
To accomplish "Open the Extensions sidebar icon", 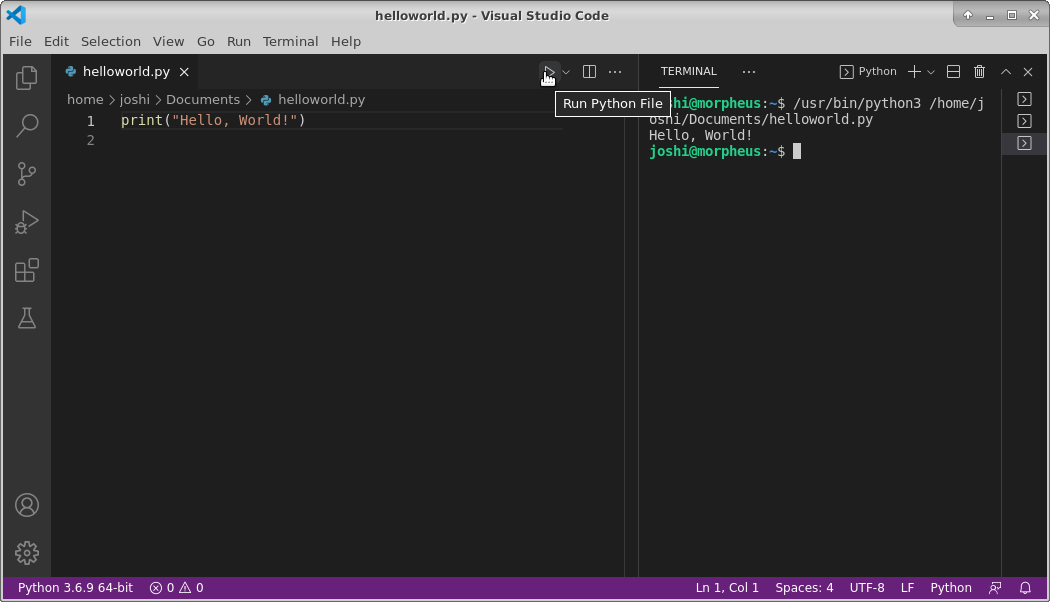I will click(26, 270).
